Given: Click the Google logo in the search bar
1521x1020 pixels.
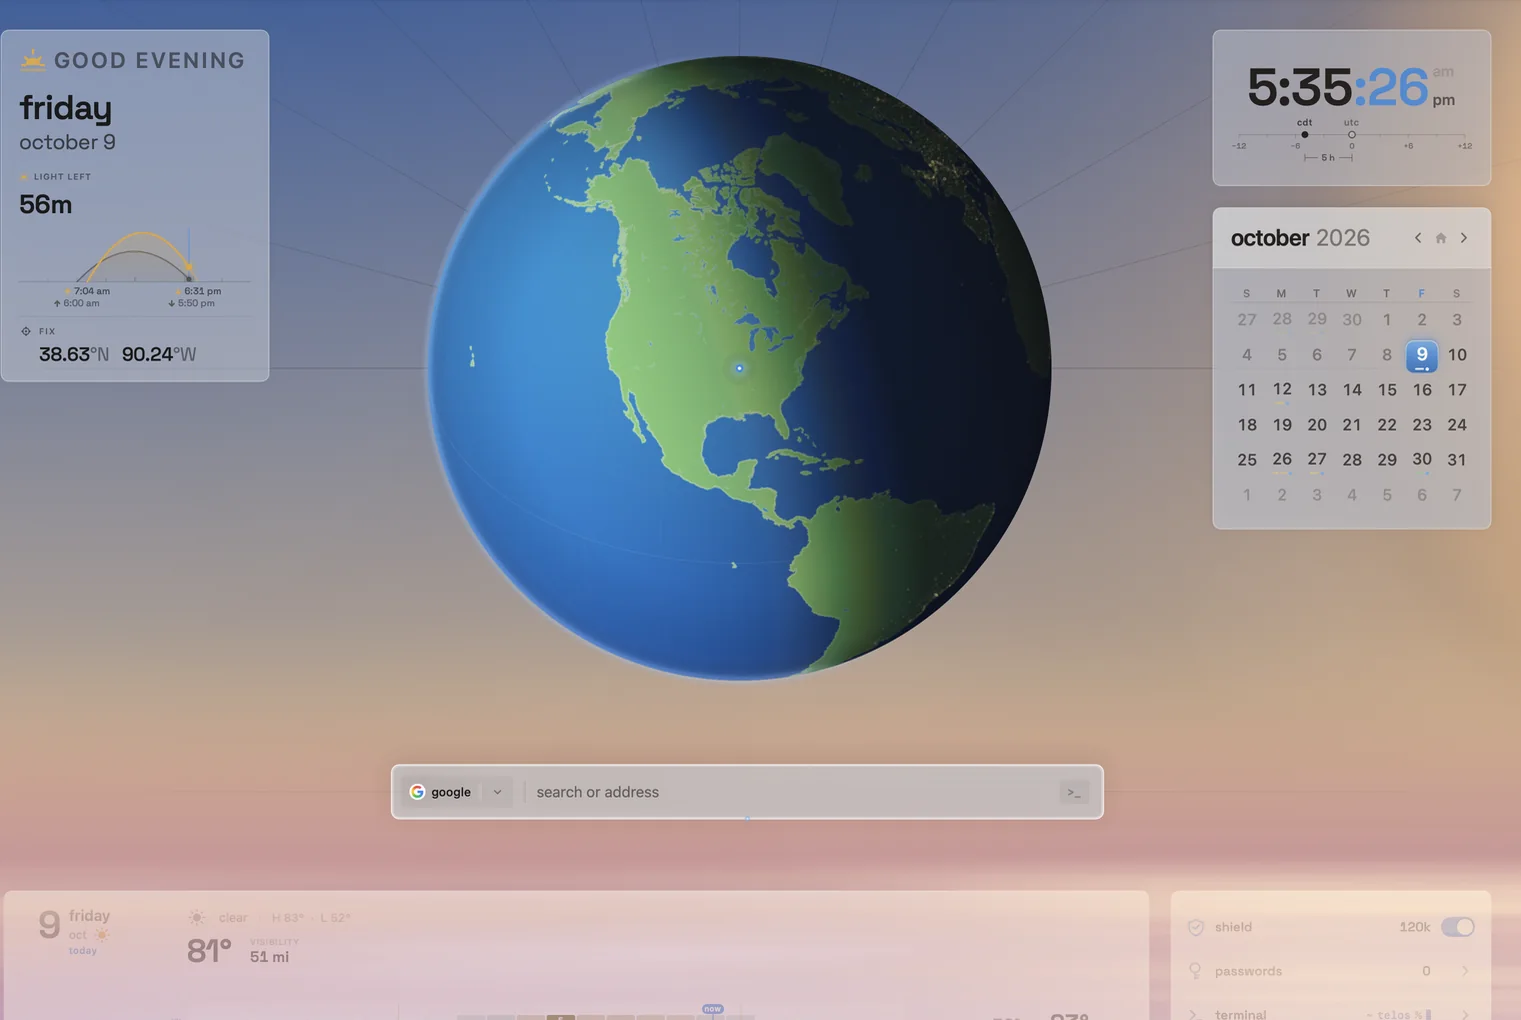Looking at the screenshot, I should 417,792.
